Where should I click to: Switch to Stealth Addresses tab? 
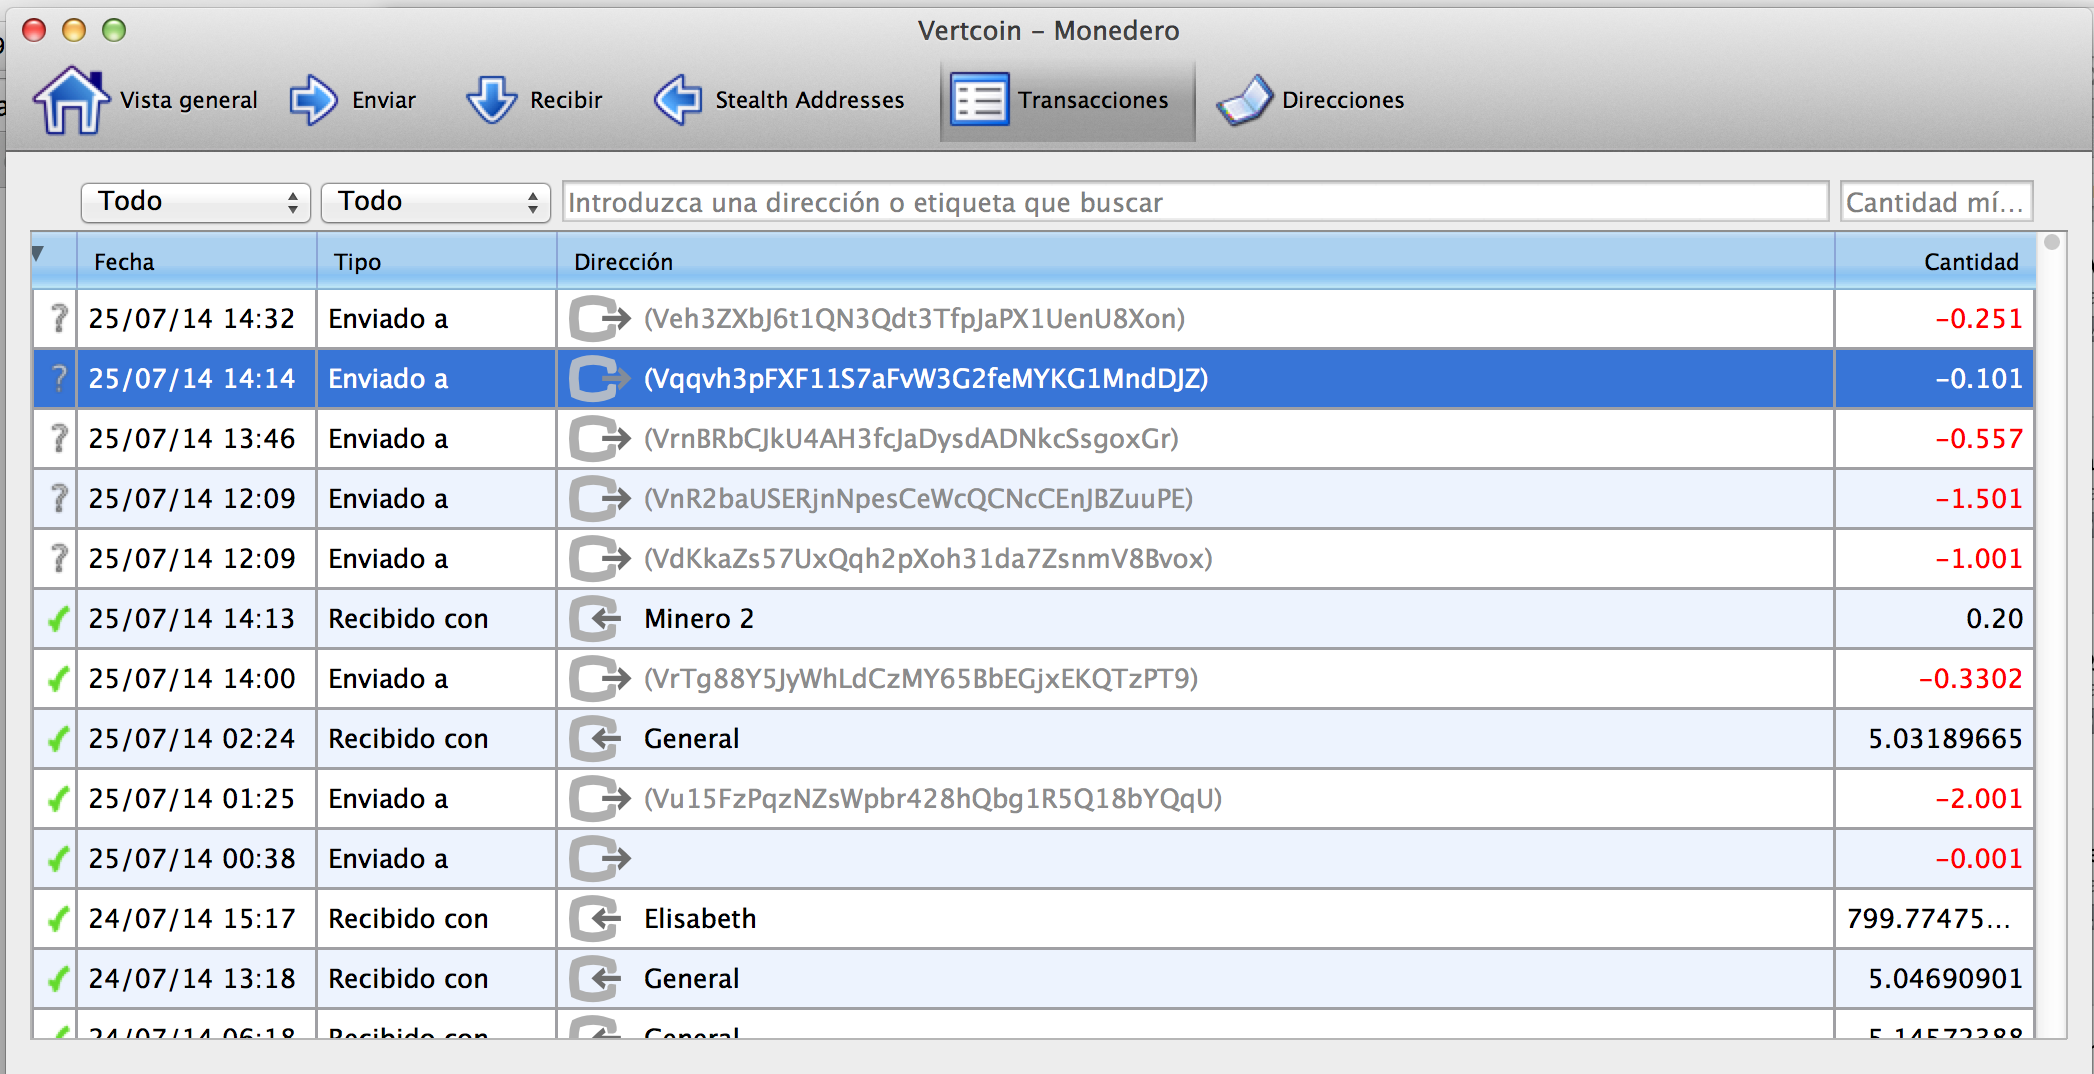click(x=779, y=100)
